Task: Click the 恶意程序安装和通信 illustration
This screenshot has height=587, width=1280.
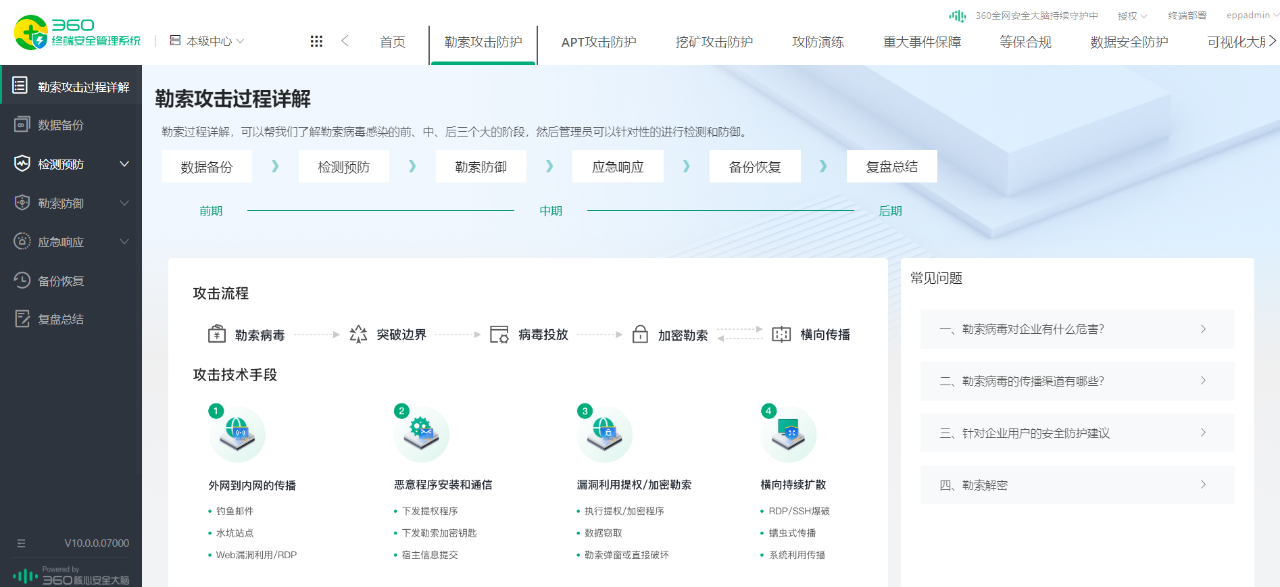Action: coord(421,435)
